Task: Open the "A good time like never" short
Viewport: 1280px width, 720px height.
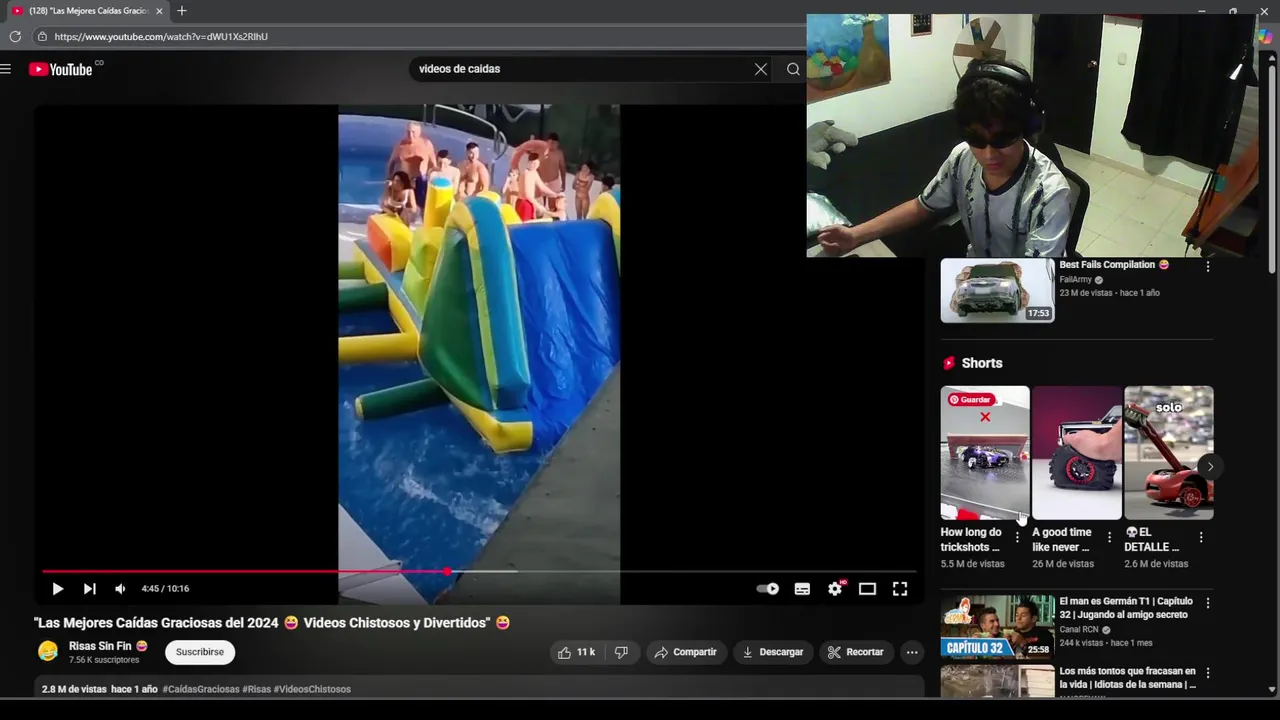Action: coord(1077,453)
